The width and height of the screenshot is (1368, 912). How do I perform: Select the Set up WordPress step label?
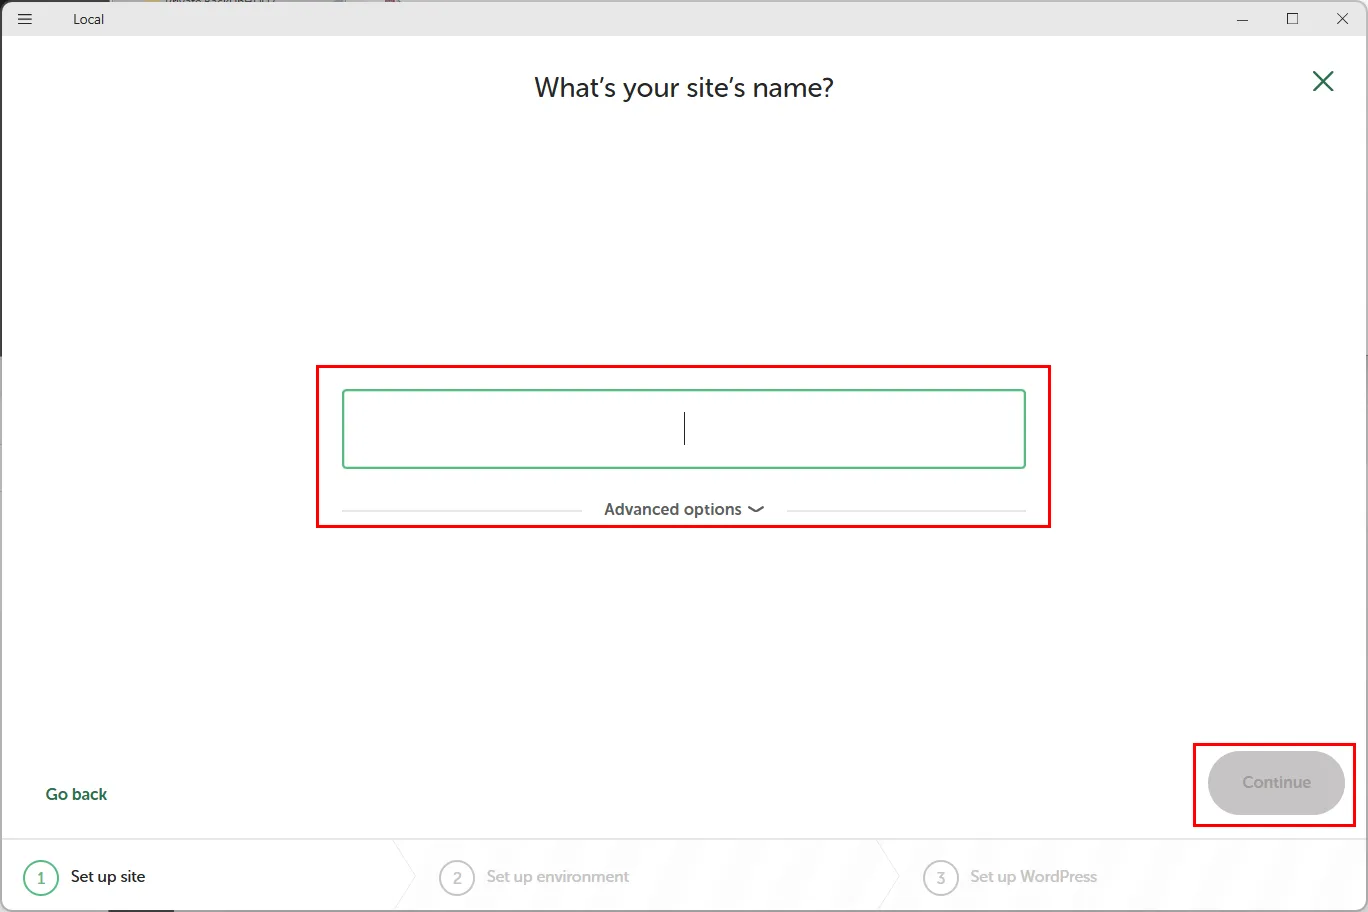click(x=1033, y=877)
